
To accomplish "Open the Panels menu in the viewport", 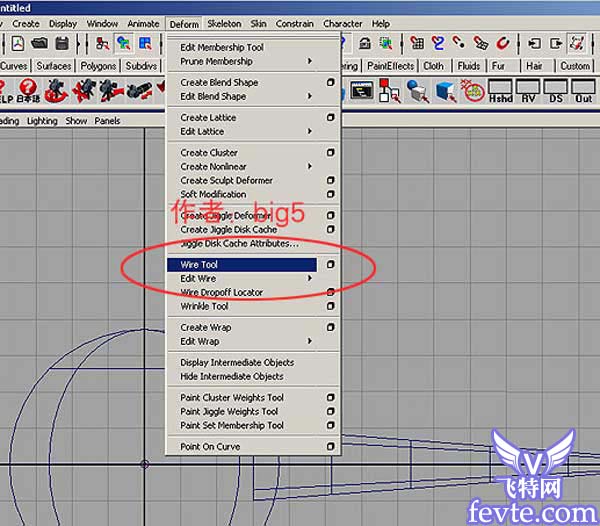I will [107, 121].
